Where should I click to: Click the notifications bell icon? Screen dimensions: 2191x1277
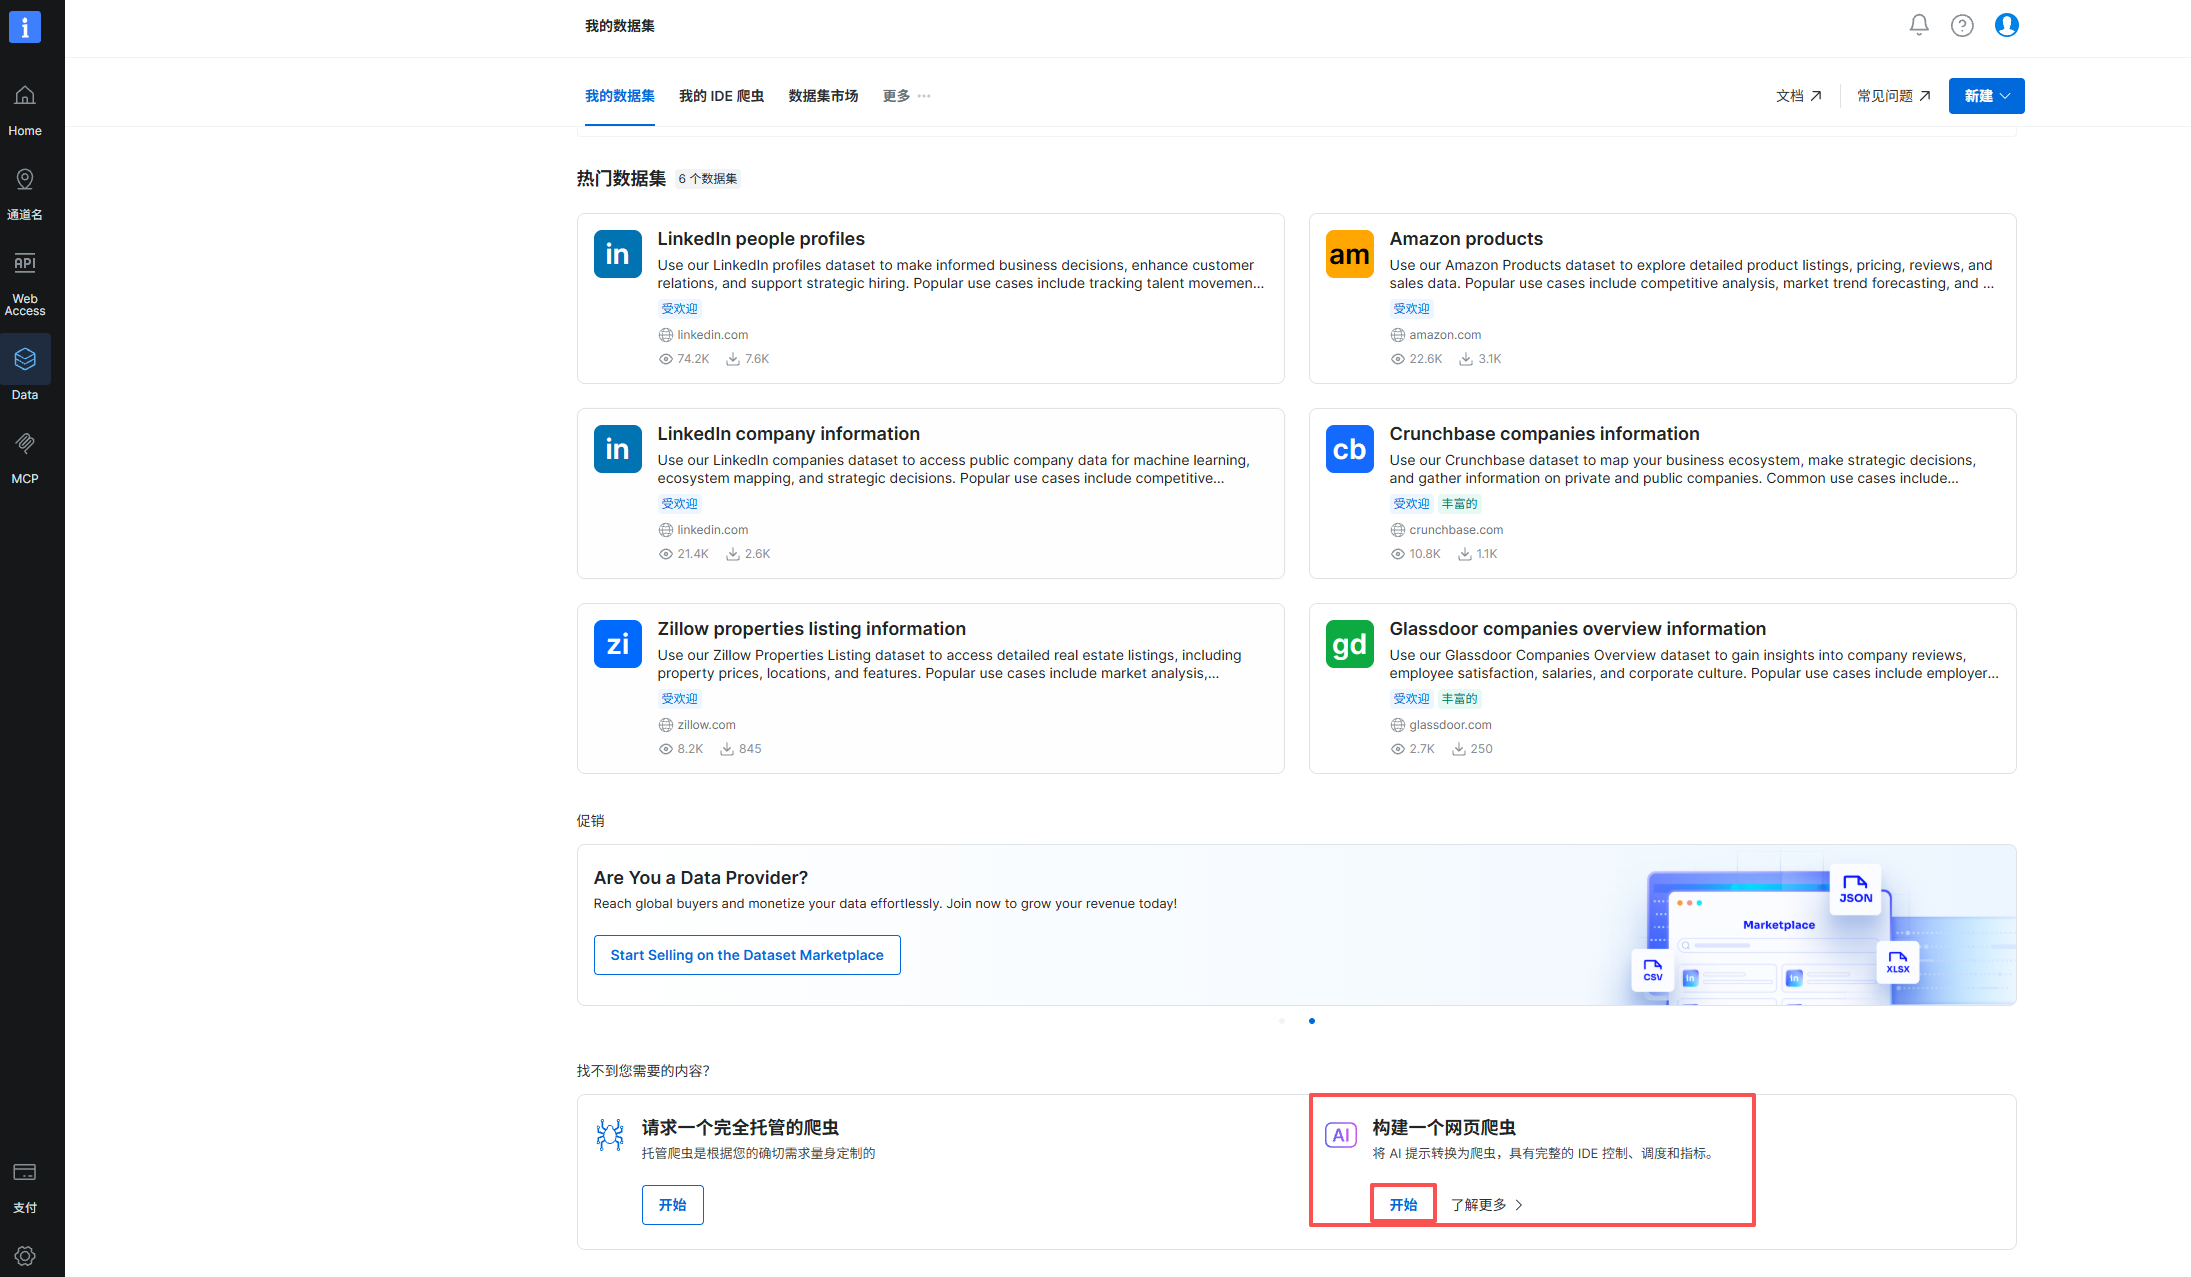[x=1918, y=25]
